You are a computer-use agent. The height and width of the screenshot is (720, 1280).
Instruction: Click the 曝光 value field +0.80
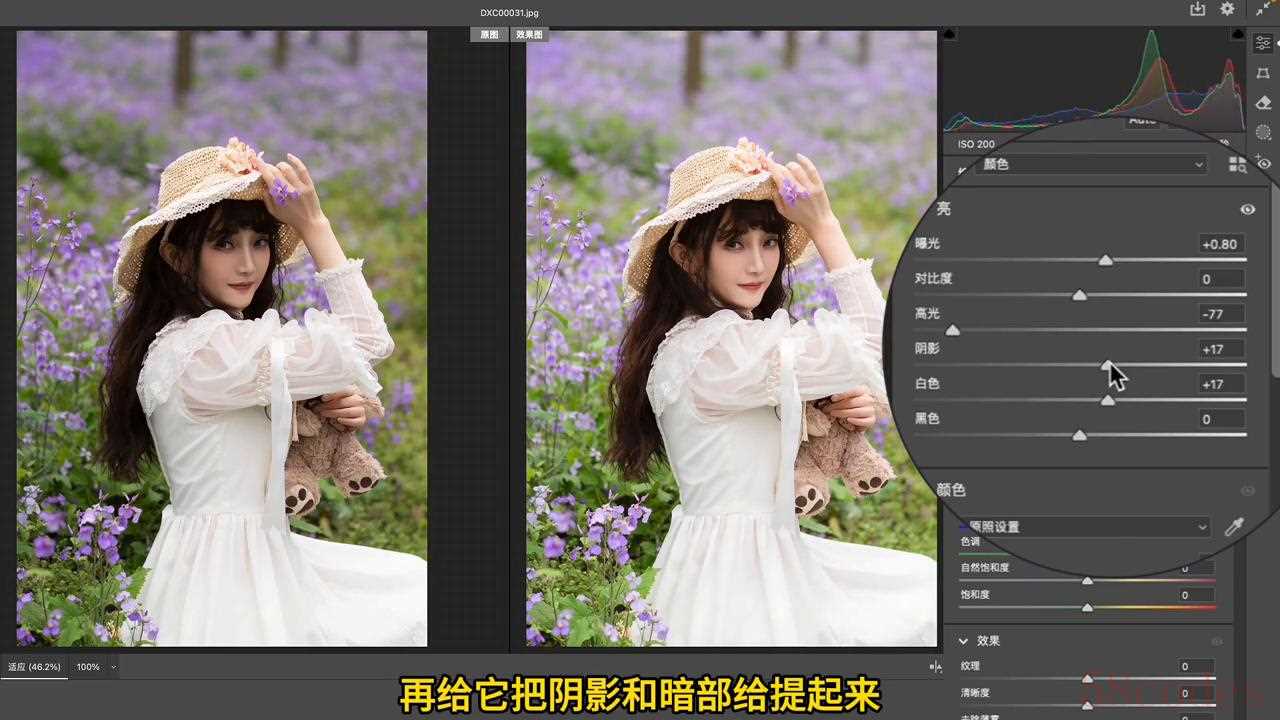coord(1221,244)
